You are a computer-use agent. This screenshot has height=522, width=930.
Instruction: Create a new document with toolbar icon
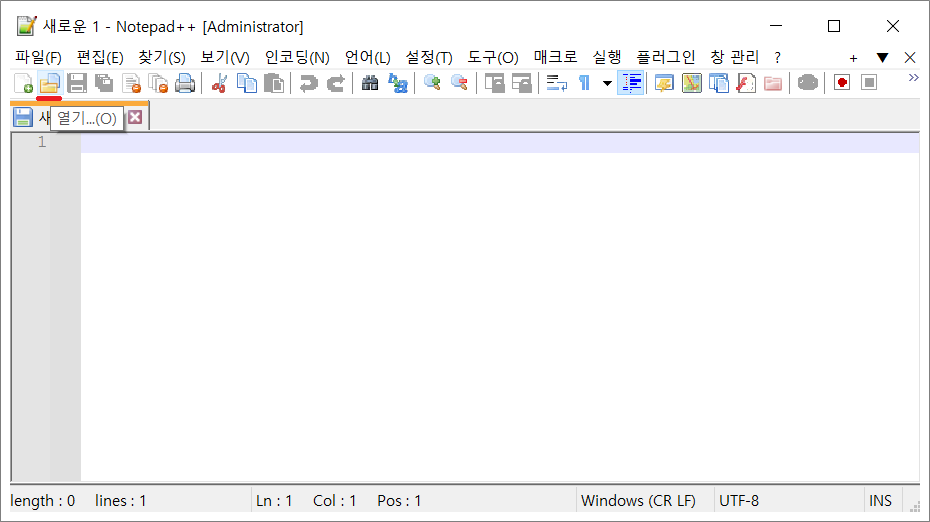point(23,83)
